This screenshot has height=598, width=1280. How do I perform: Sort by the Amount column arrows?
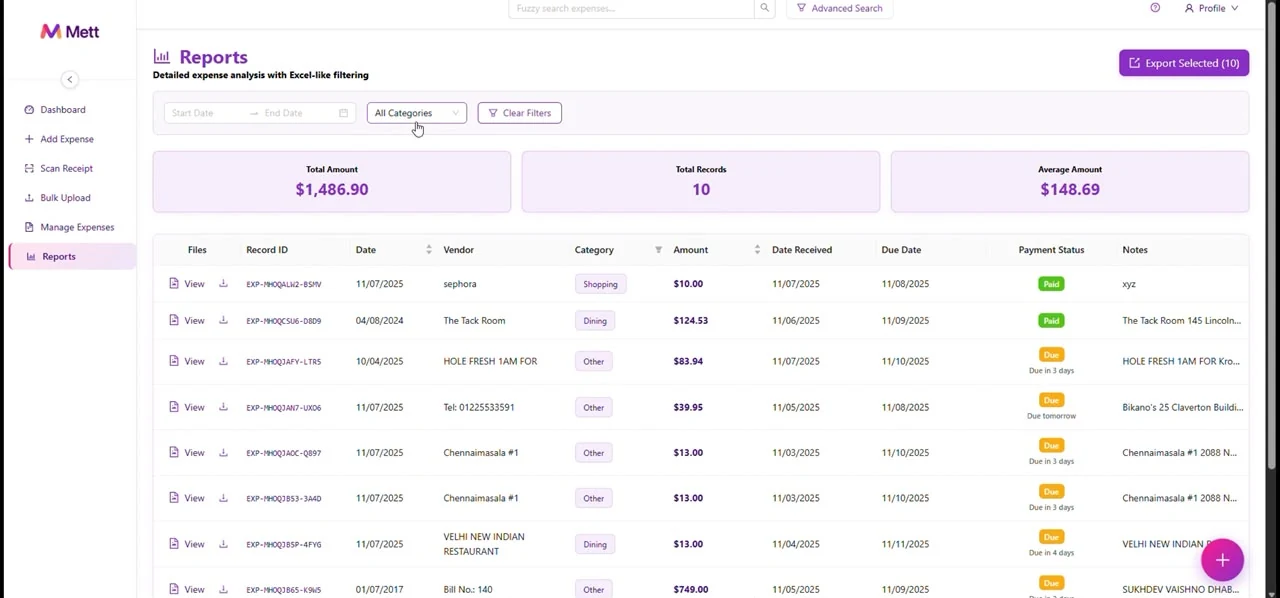[757, 250]
